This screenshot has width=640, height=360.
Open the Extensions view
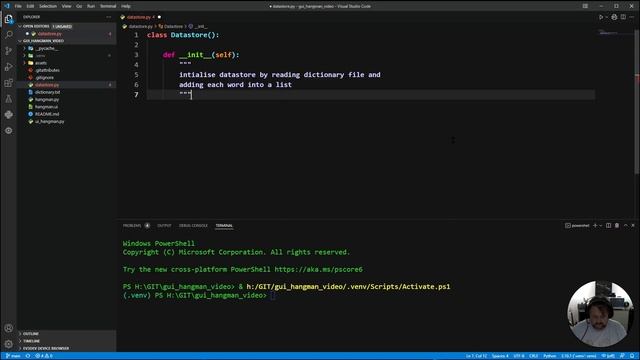(9, 83)
